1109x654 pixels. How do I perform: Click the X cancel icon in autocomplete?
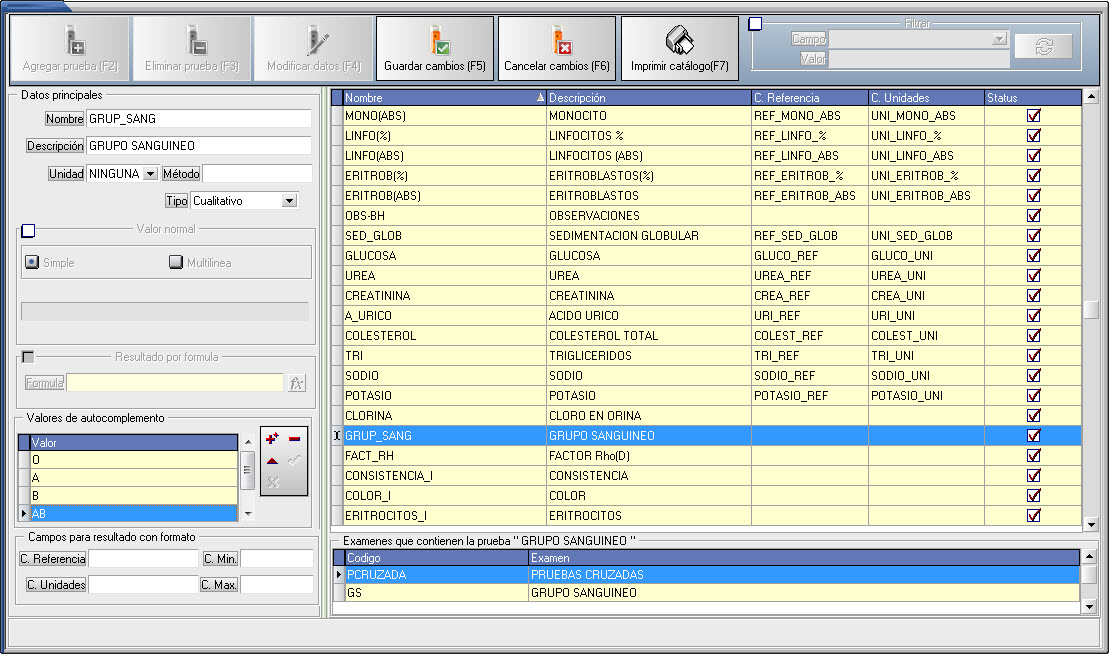[x=273, y=483]
